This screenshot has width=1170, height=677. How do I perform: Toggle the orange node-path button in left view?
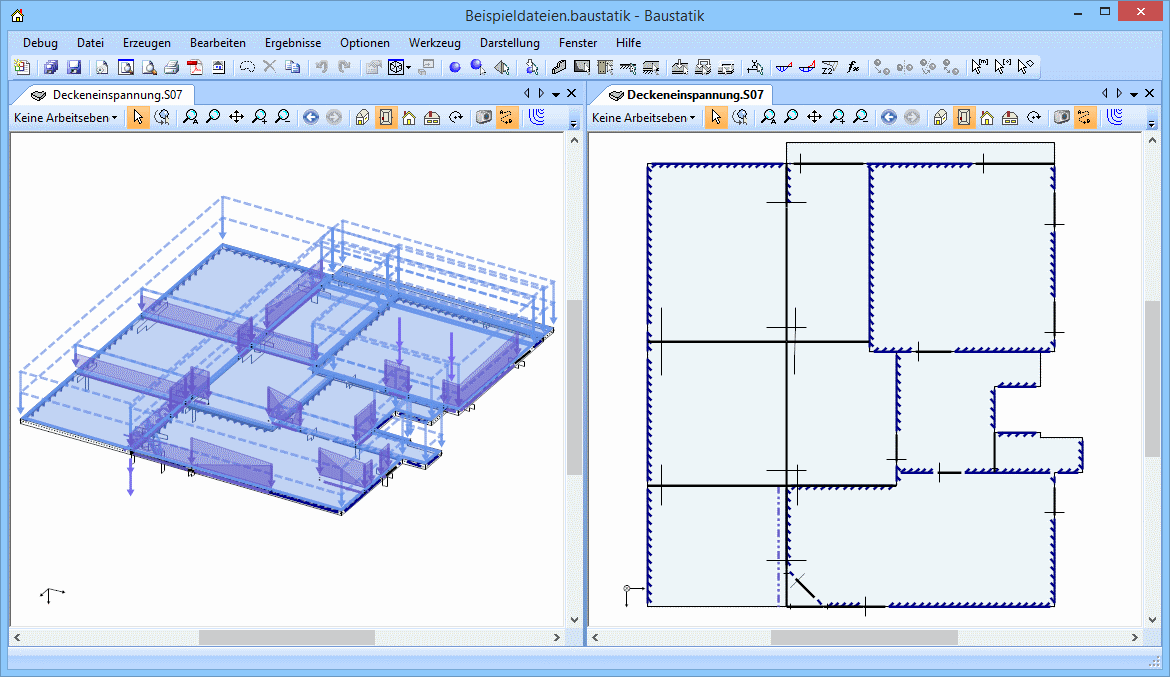click(507, 117)
